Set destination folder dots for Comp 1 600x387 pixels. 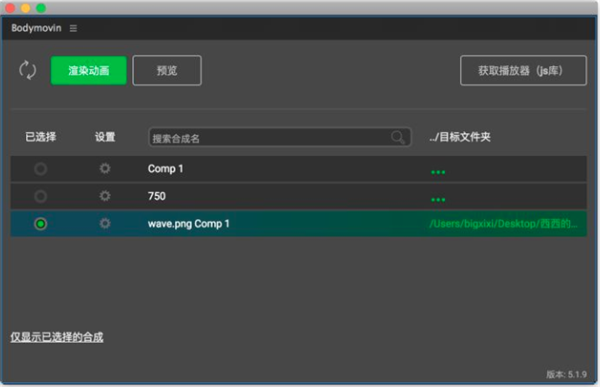[x=438, y=172]
